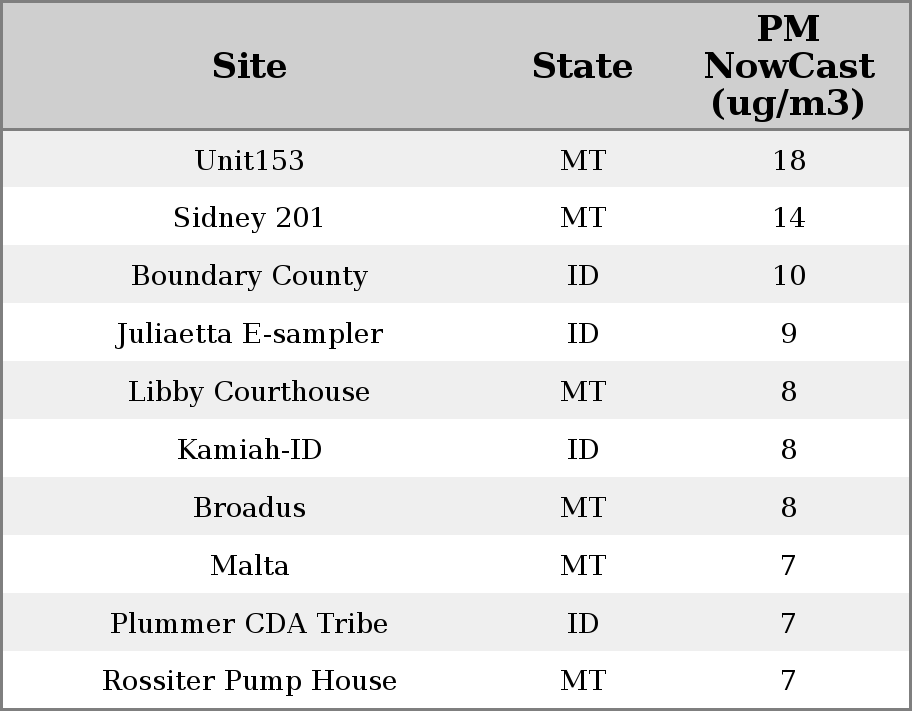Click the Malta site name

(249, 566)
